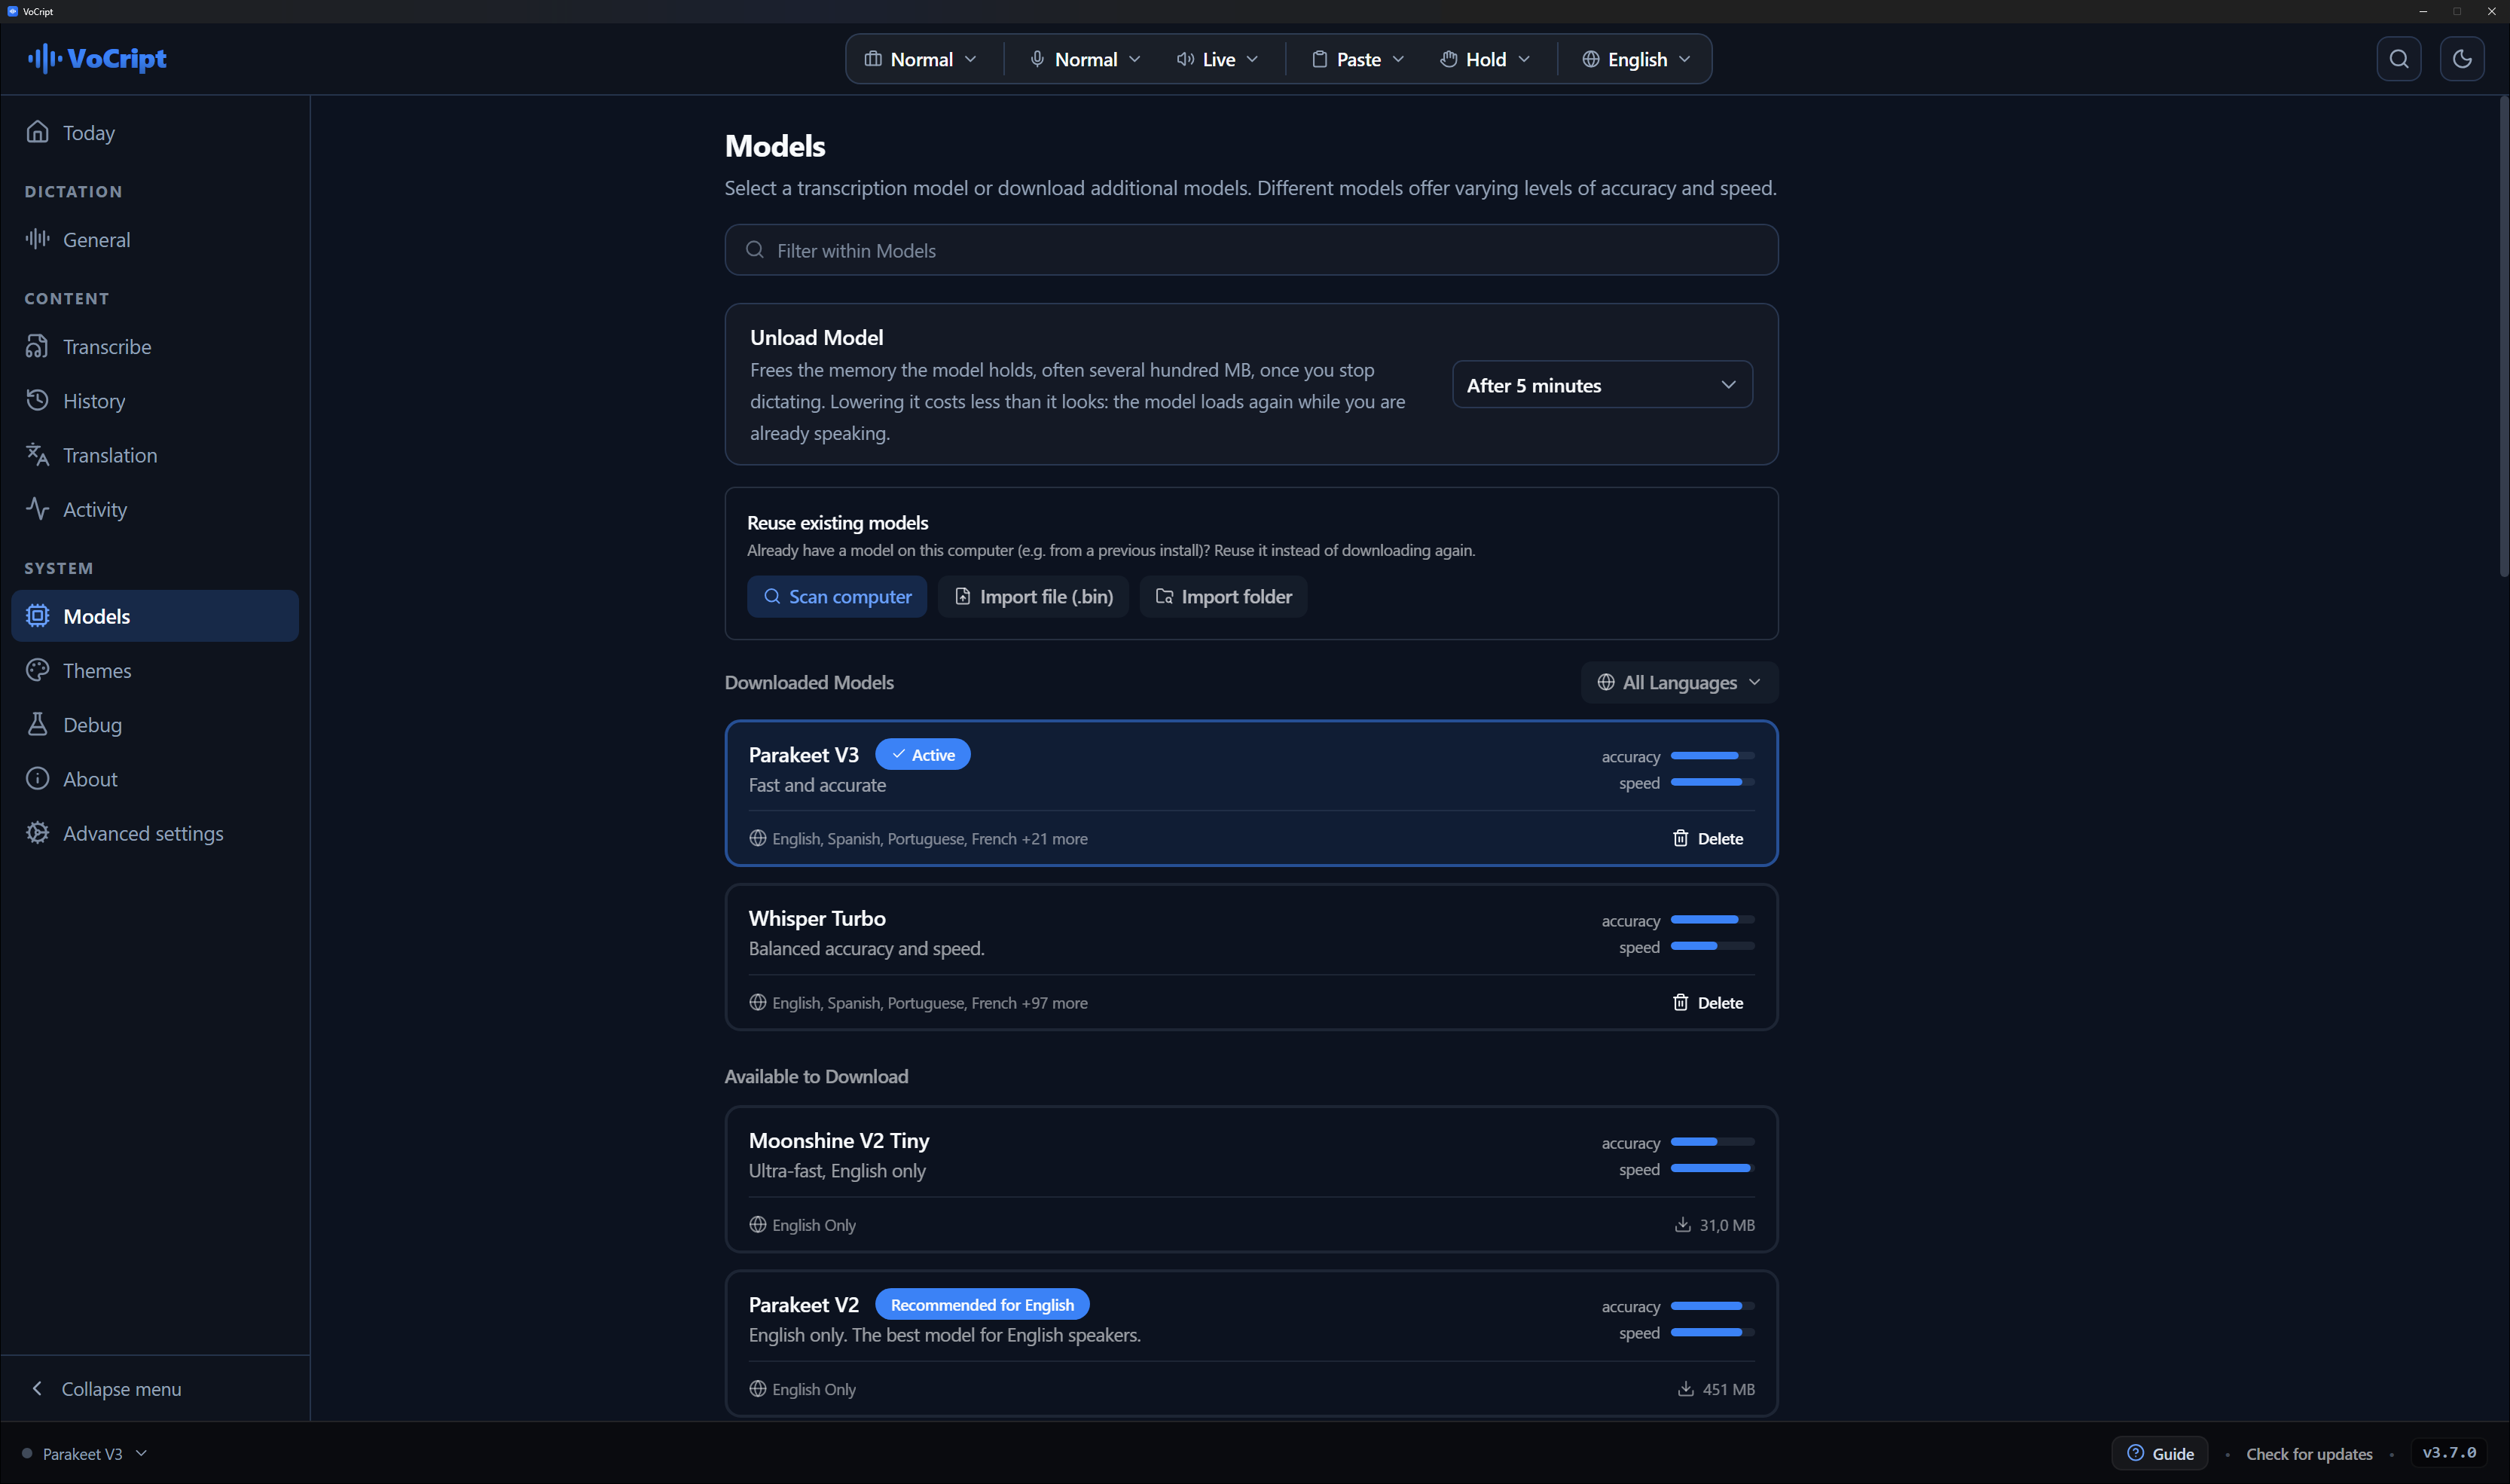The image size is (2510, 1484).
Task: Click the Debug flask icon
Action: [x=37, y=723]
